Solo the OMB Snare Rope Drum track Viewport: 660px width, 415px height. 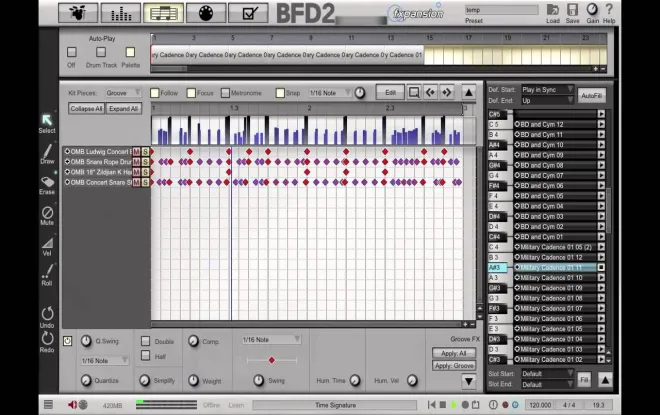(x=145, y=162)
